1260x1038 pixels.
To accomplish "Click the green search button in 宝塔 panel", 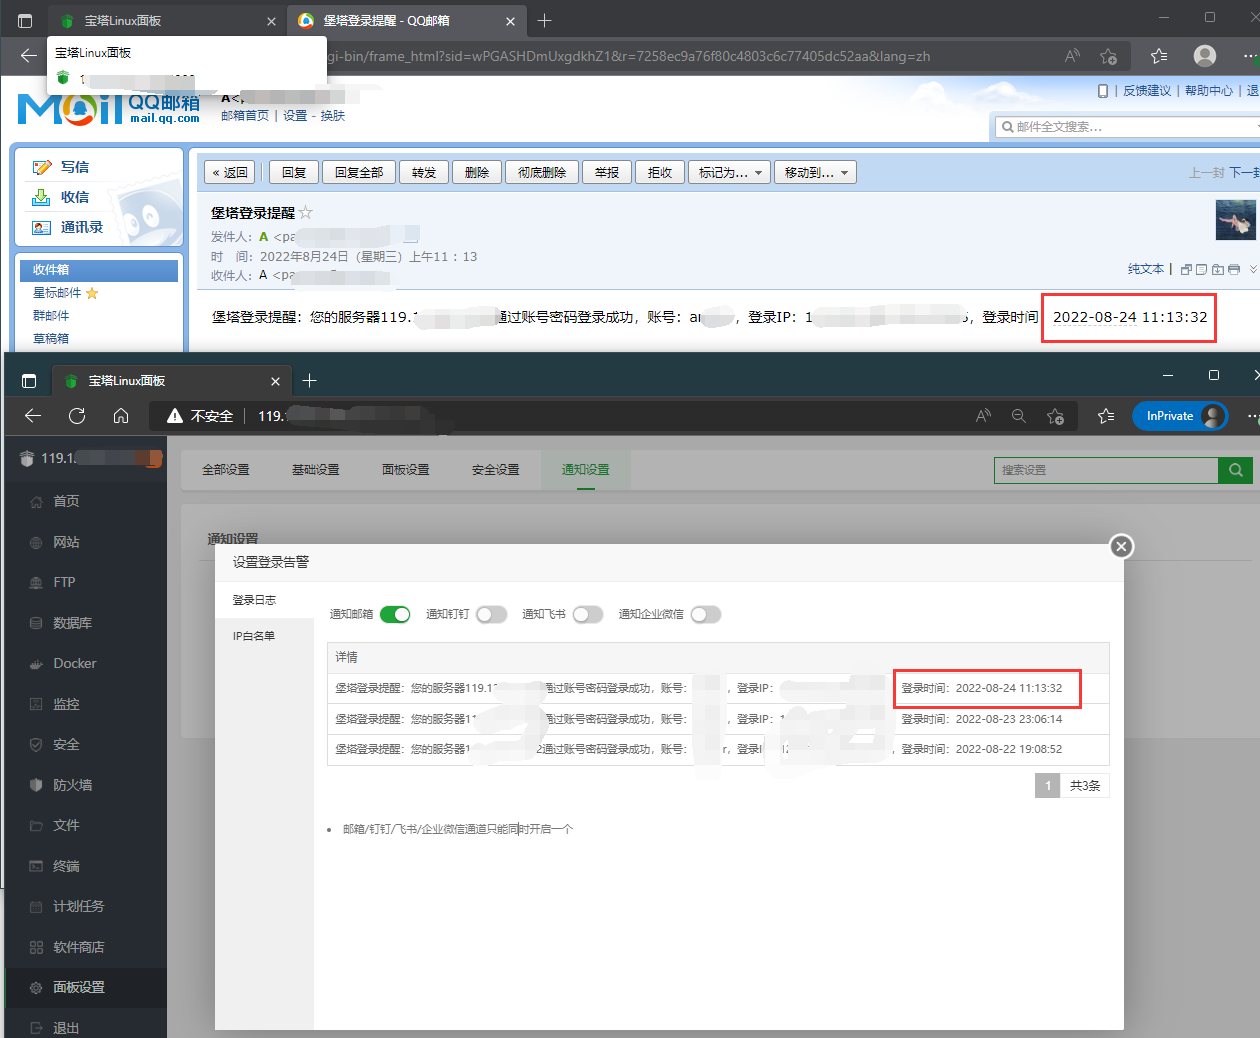I will [x=1235, y=470].
